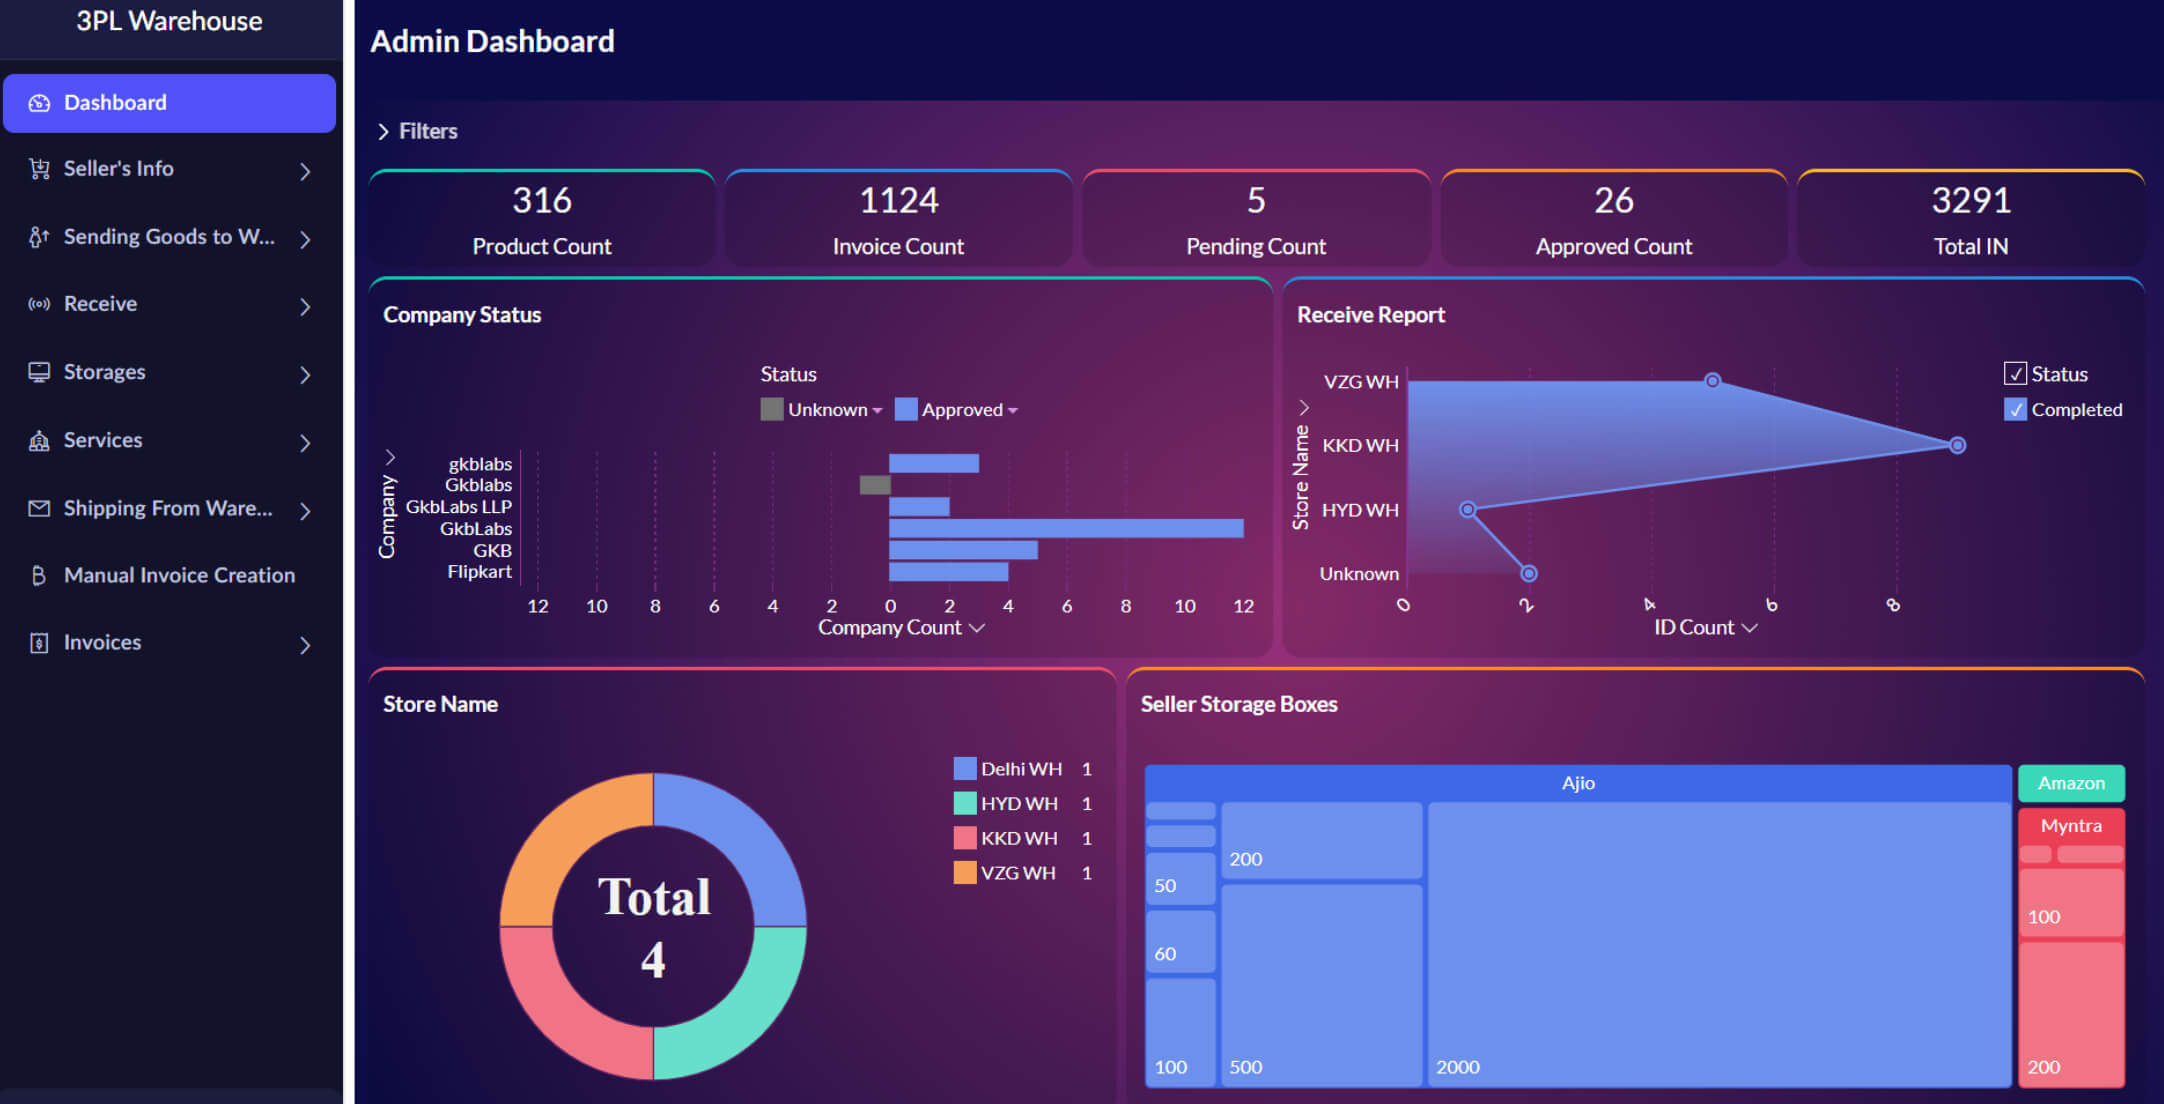This screenshot has width=2164, height=1104.
Task: Click the Sending Goods to Warehouse icon
Action: [39, 237]
